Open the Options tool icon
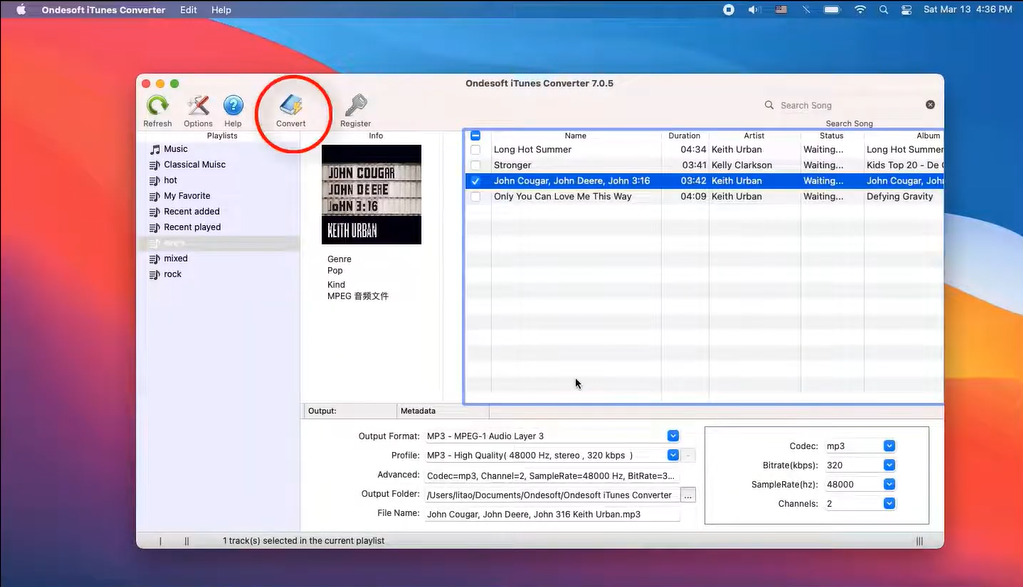The image size is (1023, 587). [198, 106]
